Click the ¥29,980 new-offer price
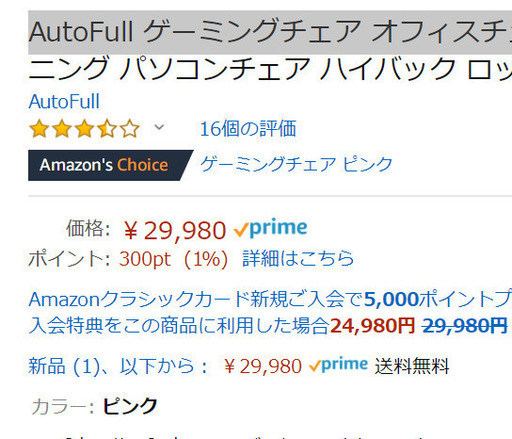Image resolution: width=512 pixels, height=439 pixels. pyautogui.click(x=263, y=366)
